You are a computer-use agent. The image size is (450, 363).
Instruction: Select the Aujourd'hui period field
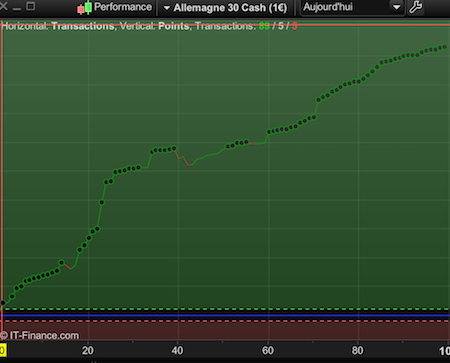pos(353,7)
